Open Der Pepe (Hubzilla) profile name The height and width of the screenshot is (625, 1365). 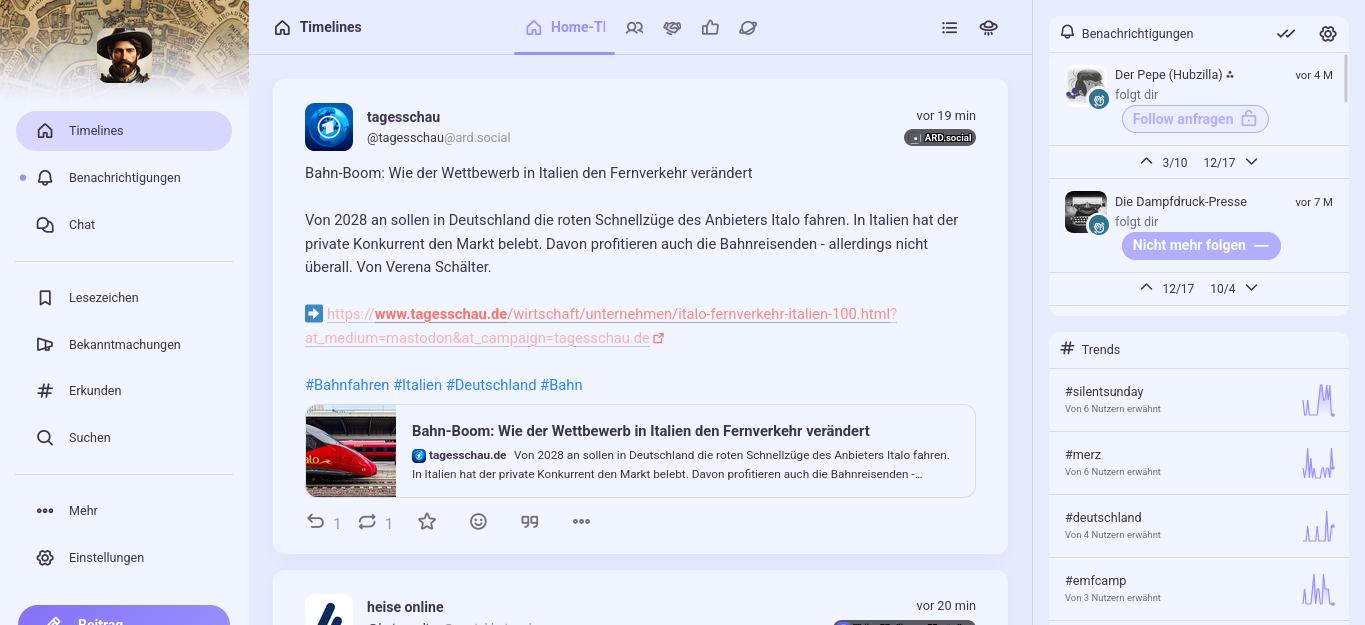(1169, 75)
